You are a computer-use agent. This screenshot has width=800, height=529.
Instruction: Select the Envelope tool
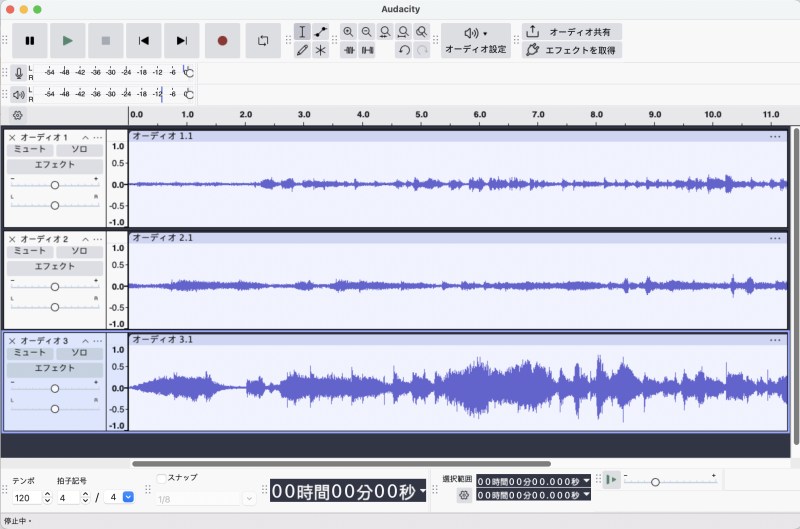pyautogui.click(x=320, y=32)
